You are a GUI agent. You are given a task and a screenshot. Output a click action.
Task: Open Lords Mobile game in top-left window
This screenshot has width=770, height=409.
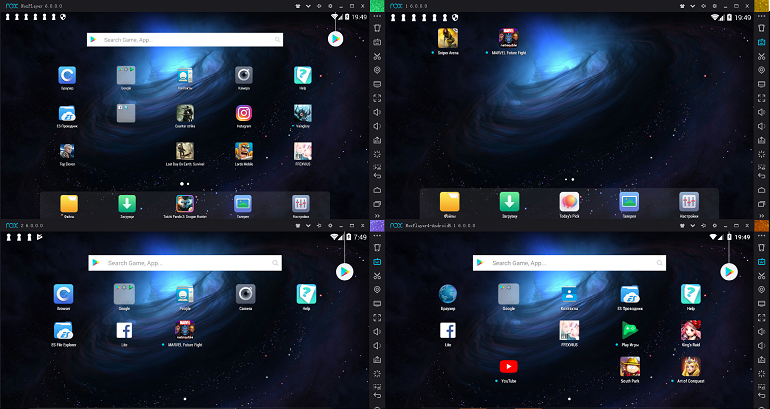pos(244,151)
